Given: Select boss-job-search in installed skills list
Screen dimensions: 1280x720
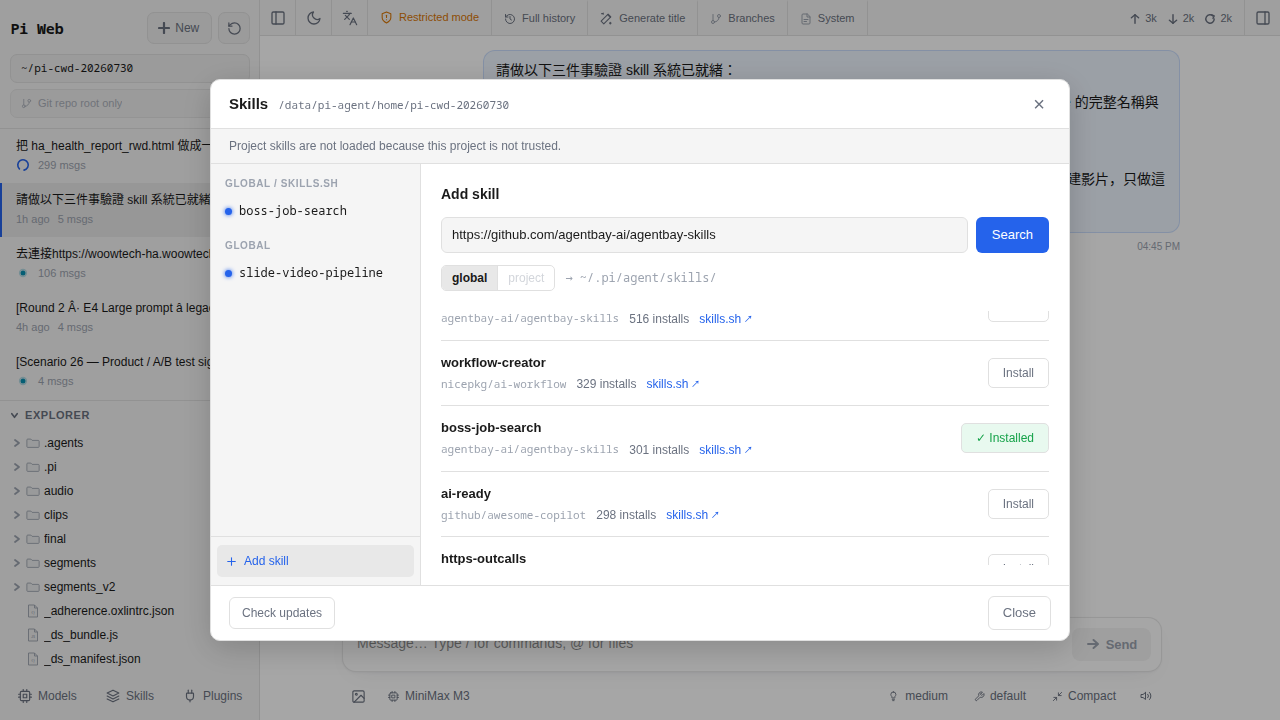Looking at the screenshot, I should pos(315,211).
